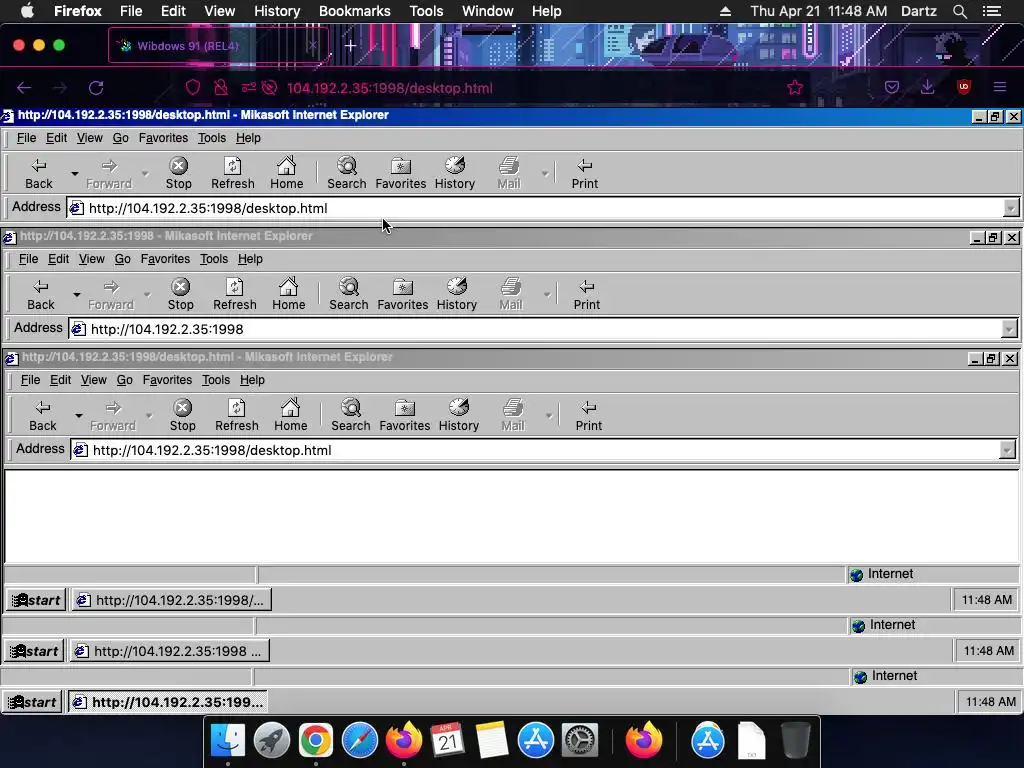The image size is (1024, 768).
Task: Click Print in the innermost Explorer window toolbar
Action: coord(588,415)
